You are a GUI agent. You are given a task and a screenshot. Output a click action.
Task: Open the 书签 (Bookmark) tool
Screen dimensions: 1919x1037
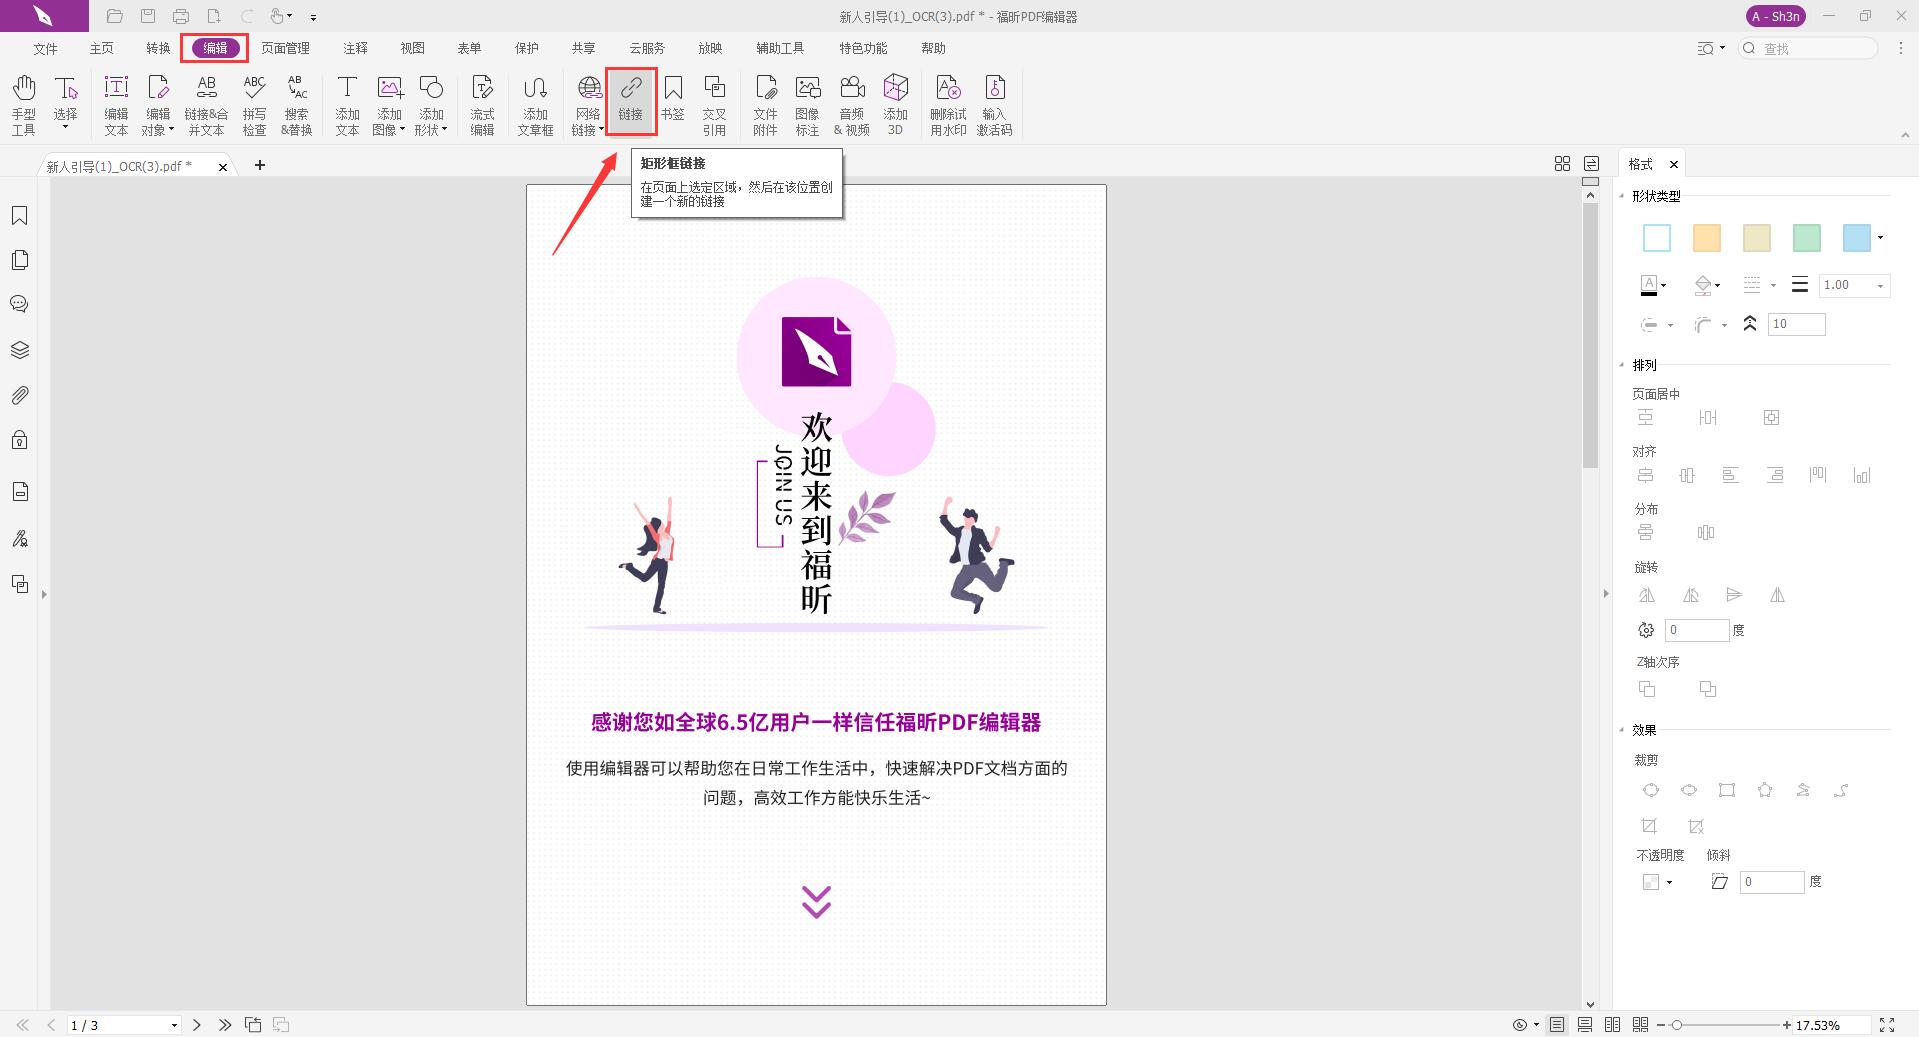673,103
